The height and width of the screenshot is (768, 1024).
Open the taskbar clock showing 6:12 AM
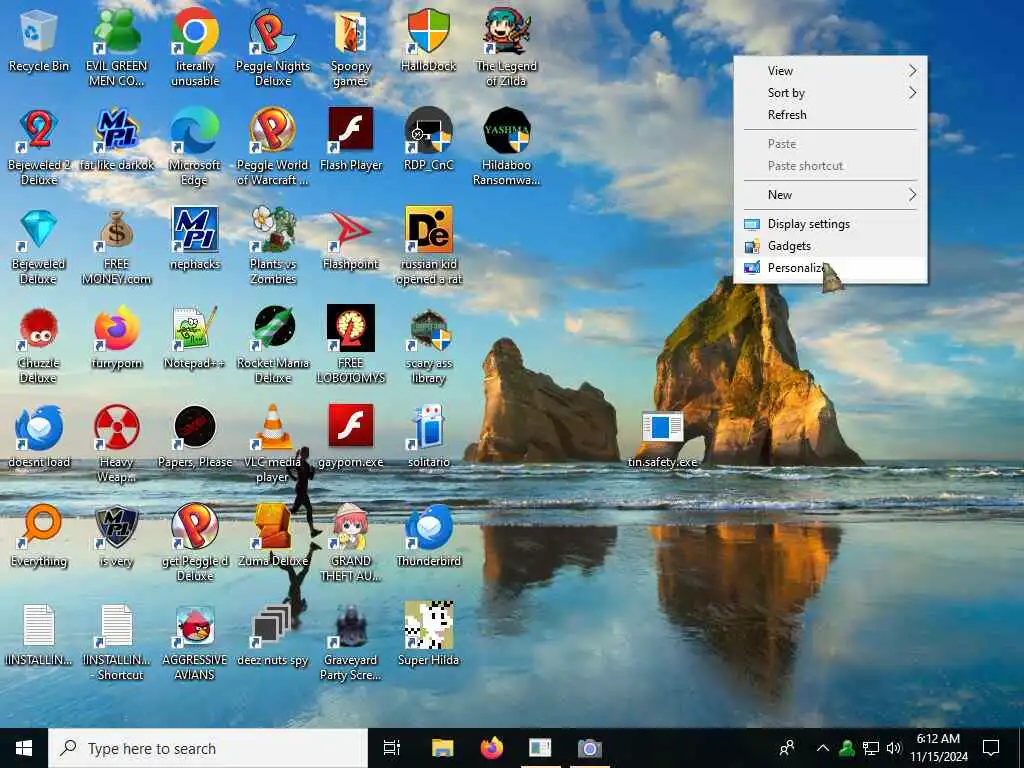tap(938, 748)
